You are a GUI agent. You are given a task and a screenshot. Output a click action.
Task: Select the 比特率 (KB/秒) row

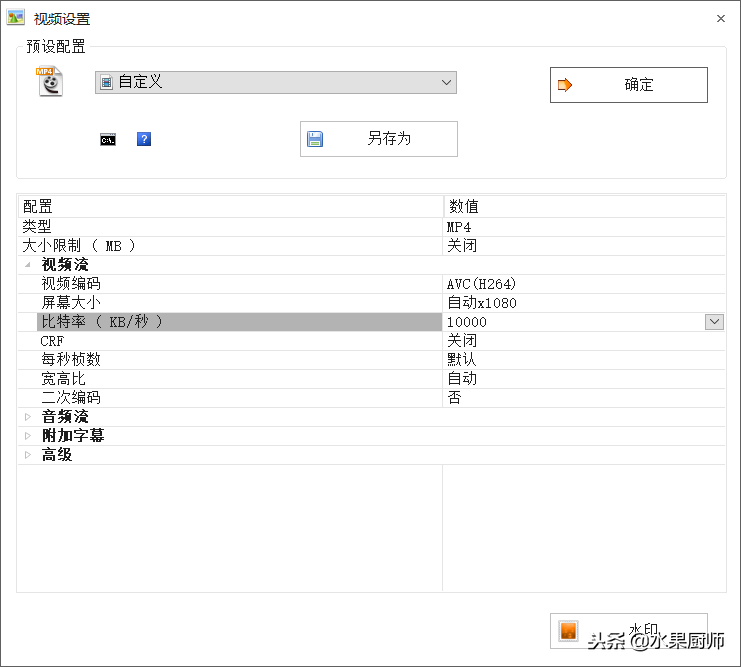pyautogui.click(x=371, y=322)
